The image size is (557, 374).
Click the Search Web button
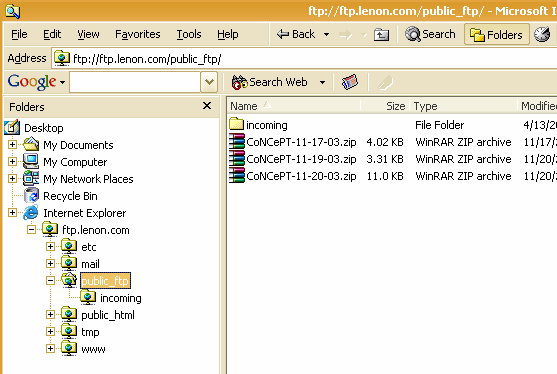pos(270,82)
